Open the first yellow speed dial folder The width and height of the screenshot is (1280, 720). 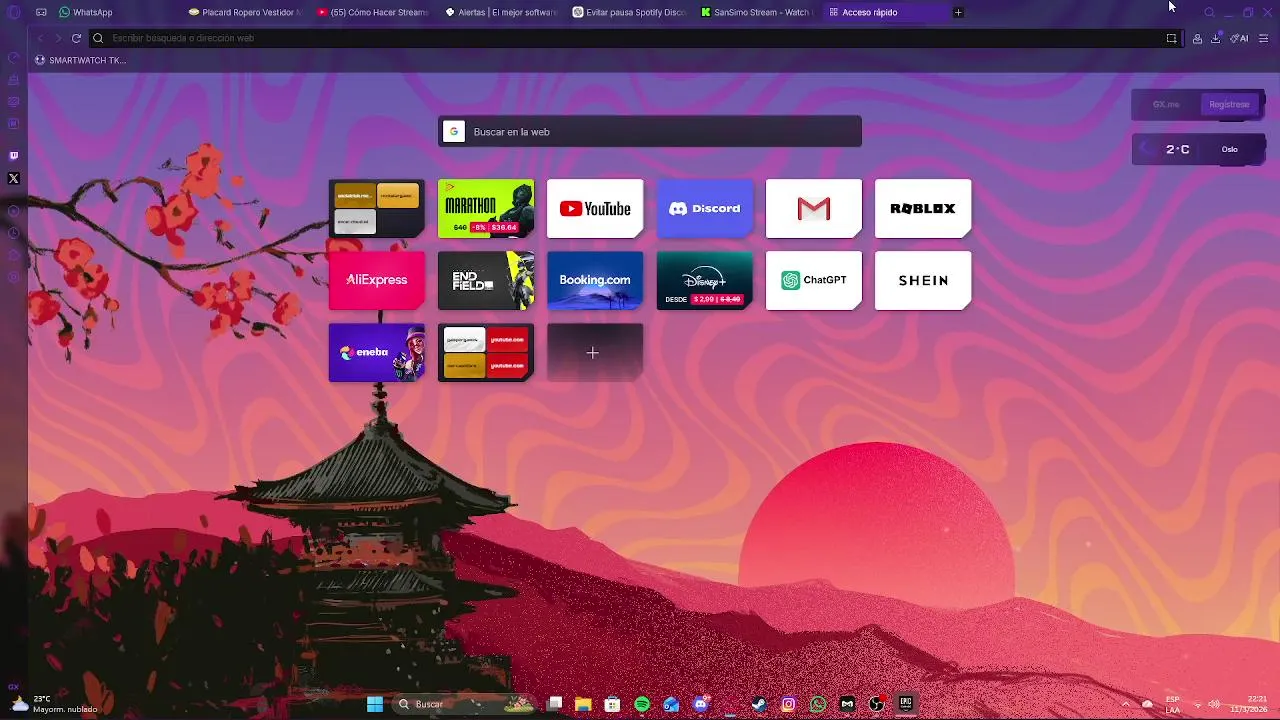tap(377, 208)
